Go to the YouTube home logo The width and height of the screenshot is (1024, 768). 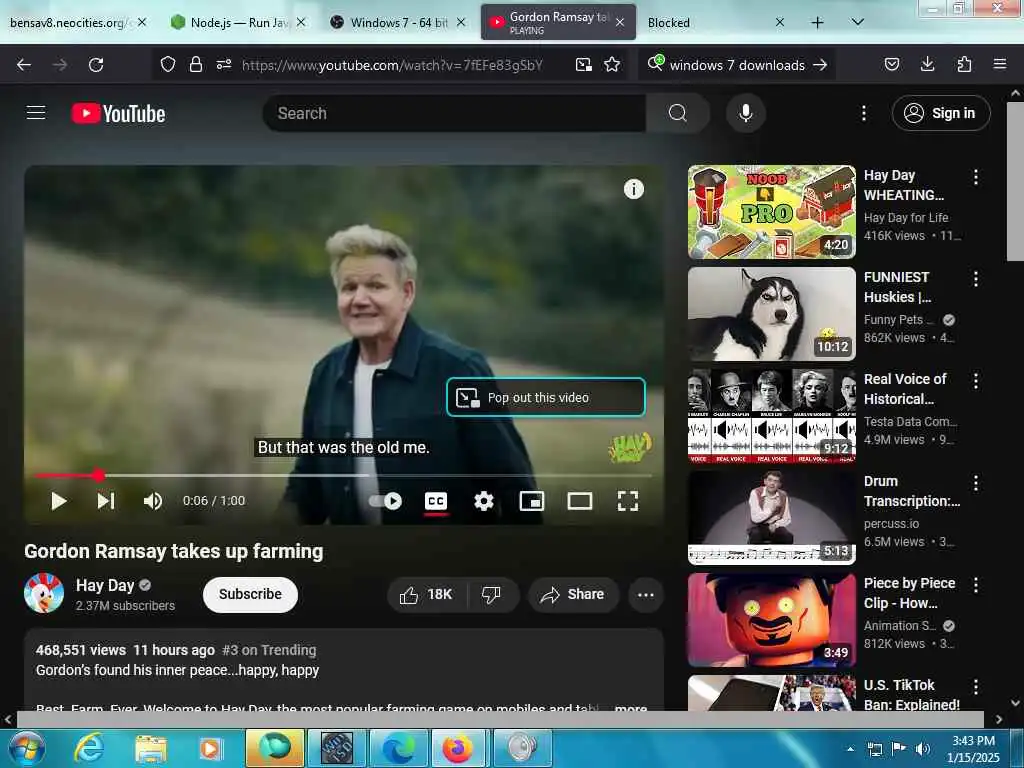pyautogui.click(x=118, y=114)
